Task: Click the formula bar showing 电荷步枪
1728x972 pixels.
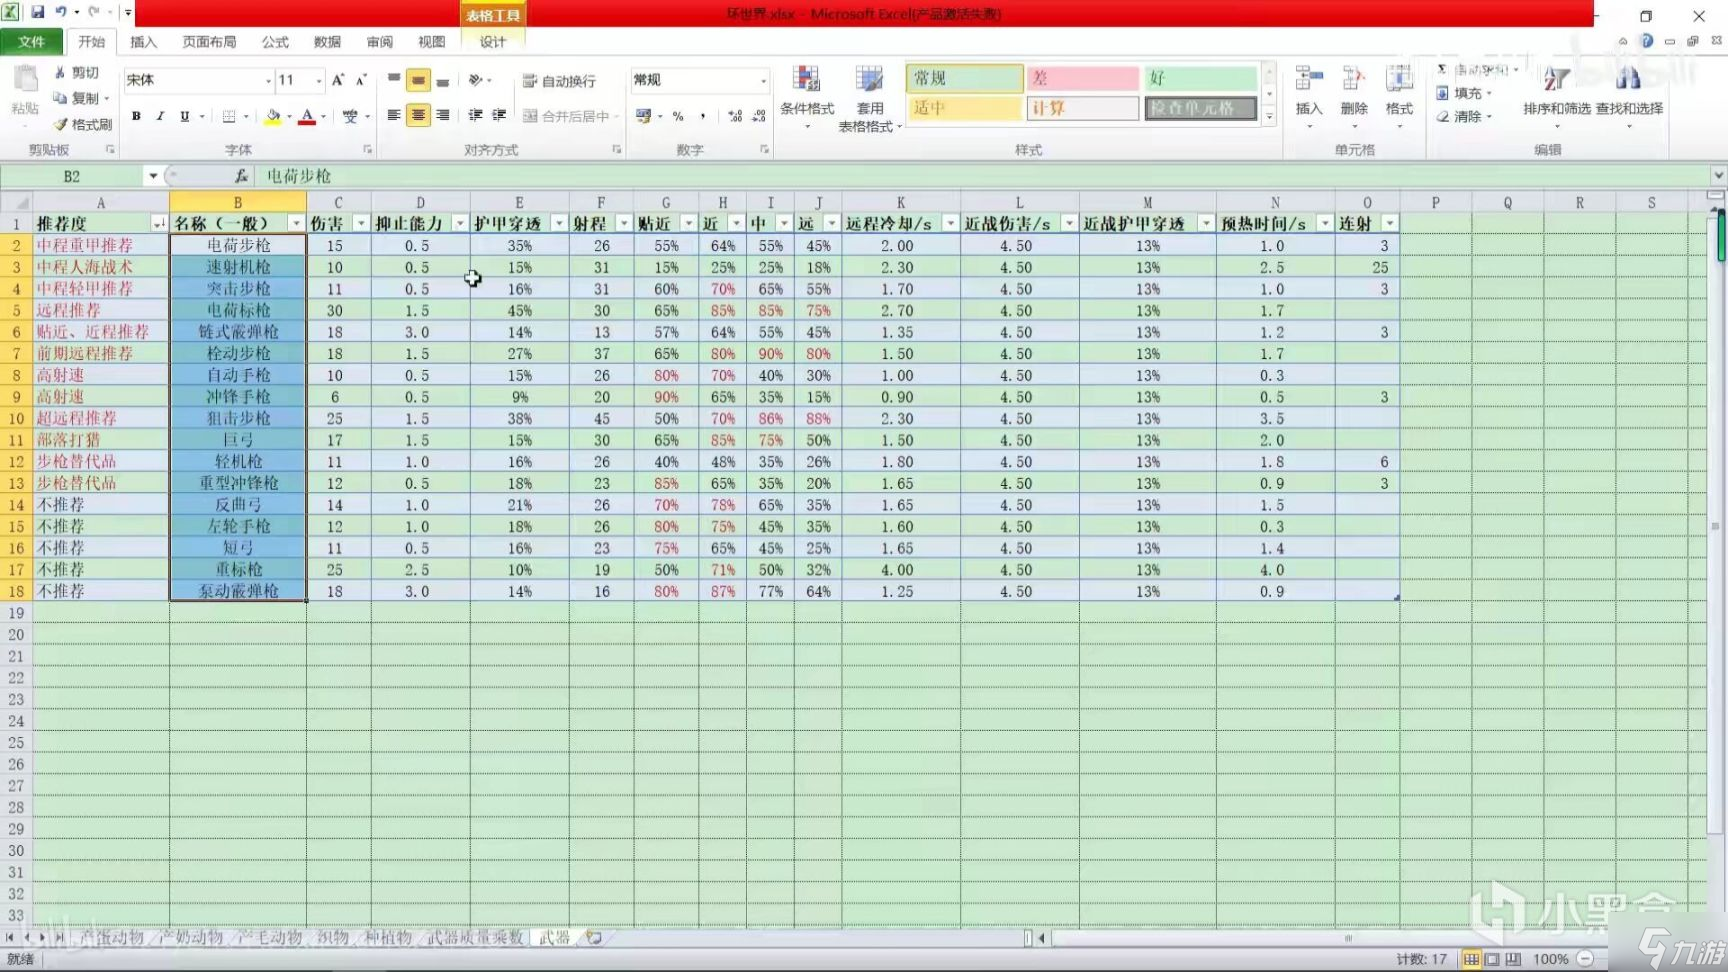Action: [x=980, y=176]
